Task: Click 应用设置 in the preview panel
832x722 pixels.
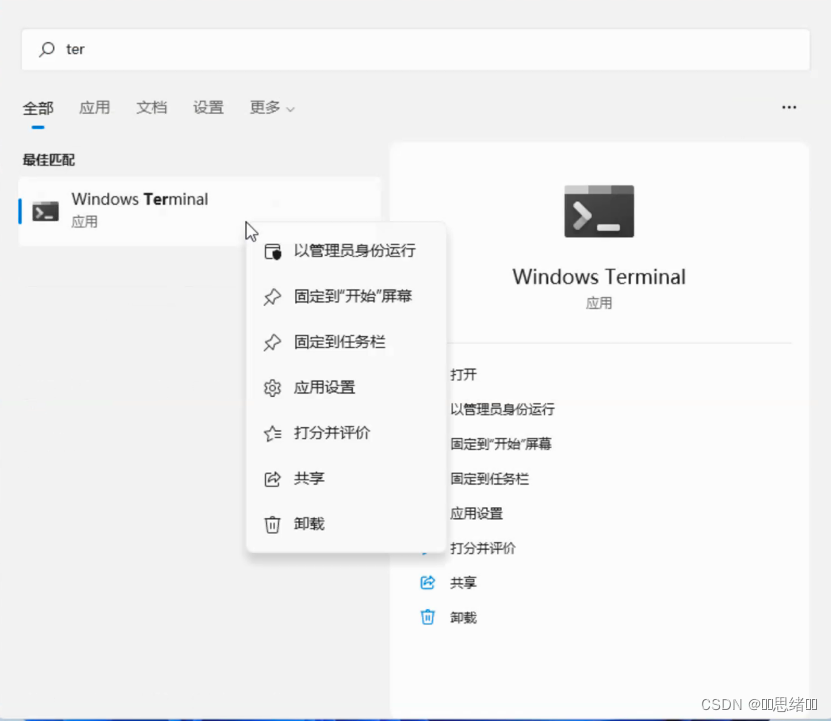Action: (476, 514)
